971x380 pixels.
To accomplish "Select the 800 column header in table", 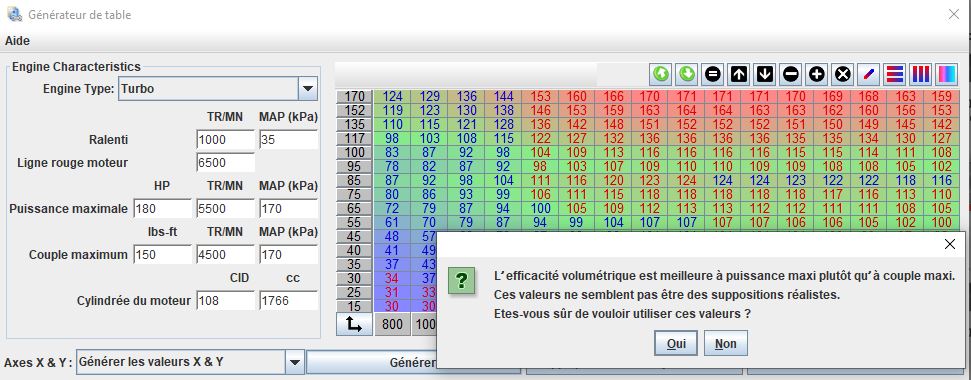I will click(393, 324).
